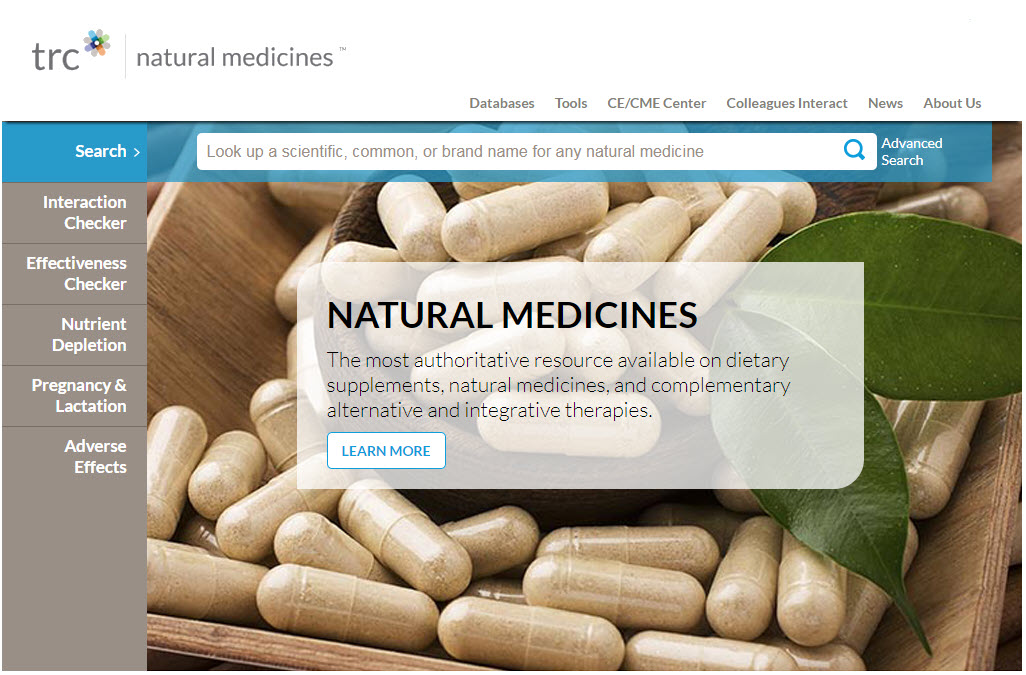Open the CE/CME Center menu
The width and height of the screenshot is (1026, 675).
click(656, 103)
